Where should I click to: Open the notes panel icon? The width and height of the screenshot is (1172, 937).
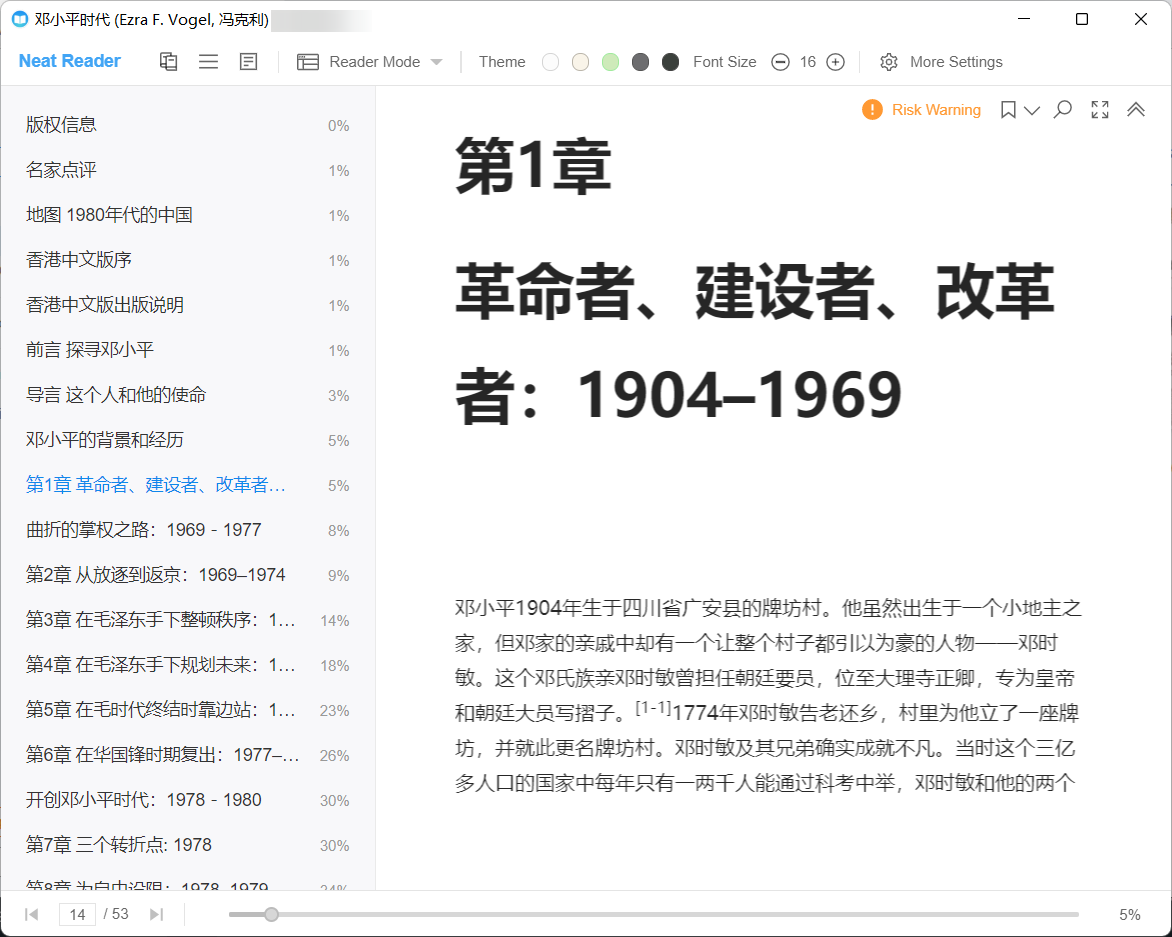click(x=248, y=62)
